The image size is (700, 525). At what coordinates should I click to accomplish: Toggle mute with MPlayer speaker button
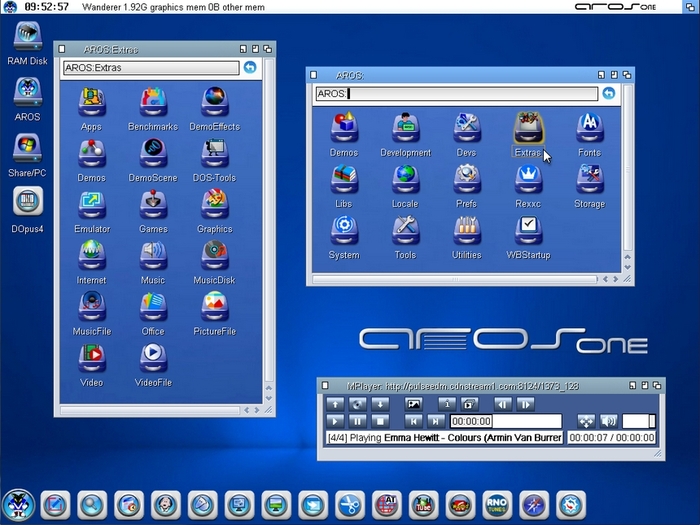[x=608, y=421]
